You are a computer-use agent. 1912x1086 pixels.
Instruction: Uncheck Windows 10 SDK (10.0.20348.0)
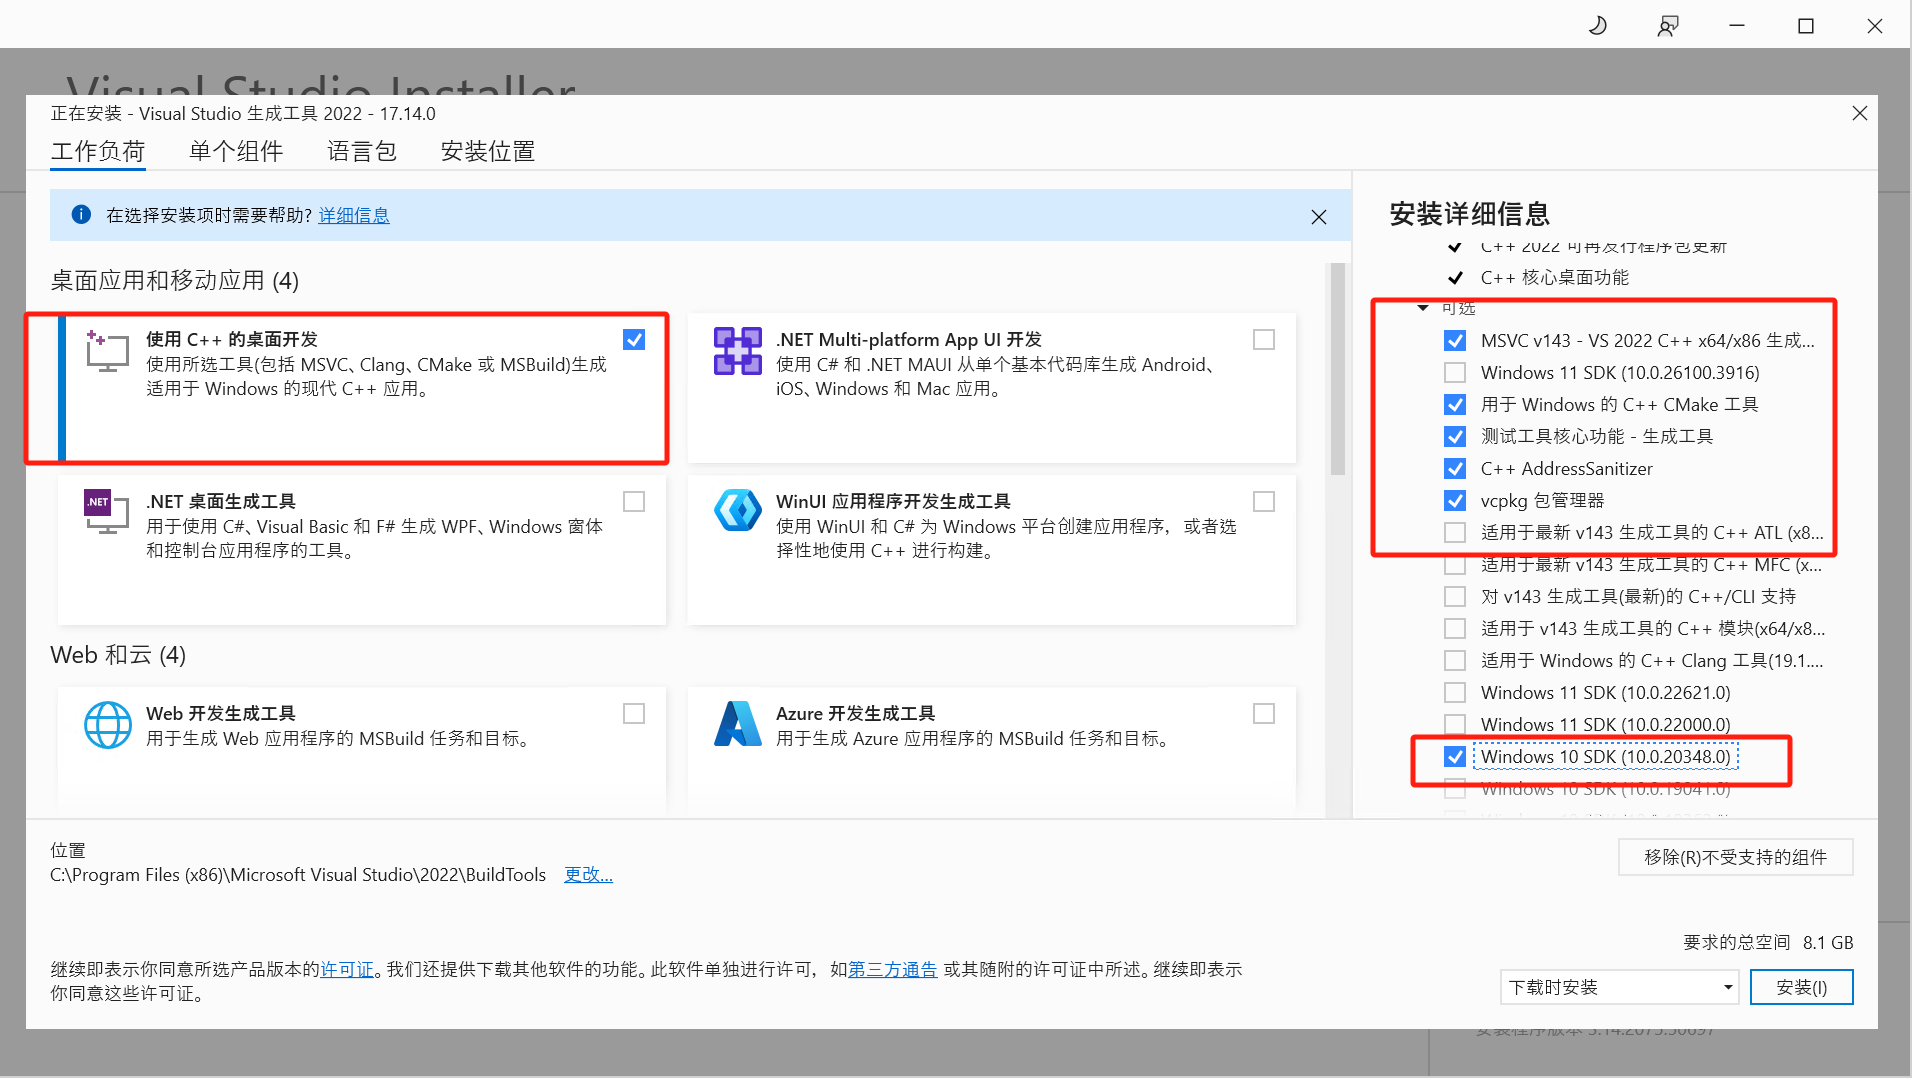point(1455,757)
